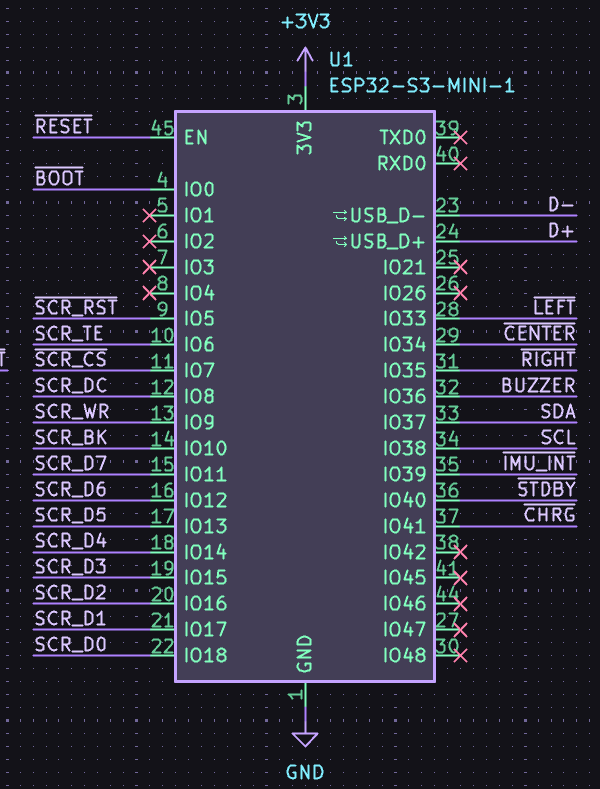Select the SCR_D6 net label
The image size is (600, 789).
point(70,489)
